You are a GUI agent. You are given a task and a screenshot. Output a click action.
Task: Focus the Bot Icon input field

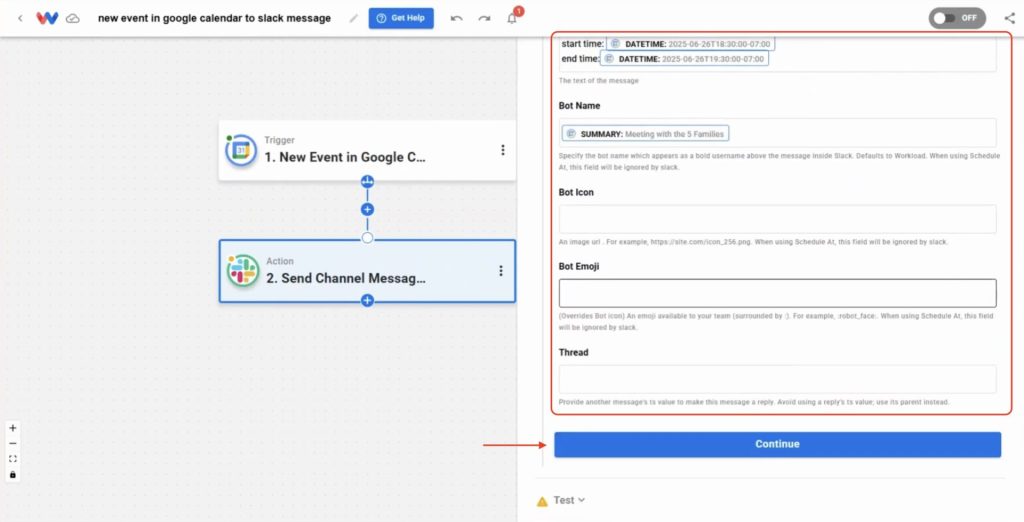[x=777, y=219]
